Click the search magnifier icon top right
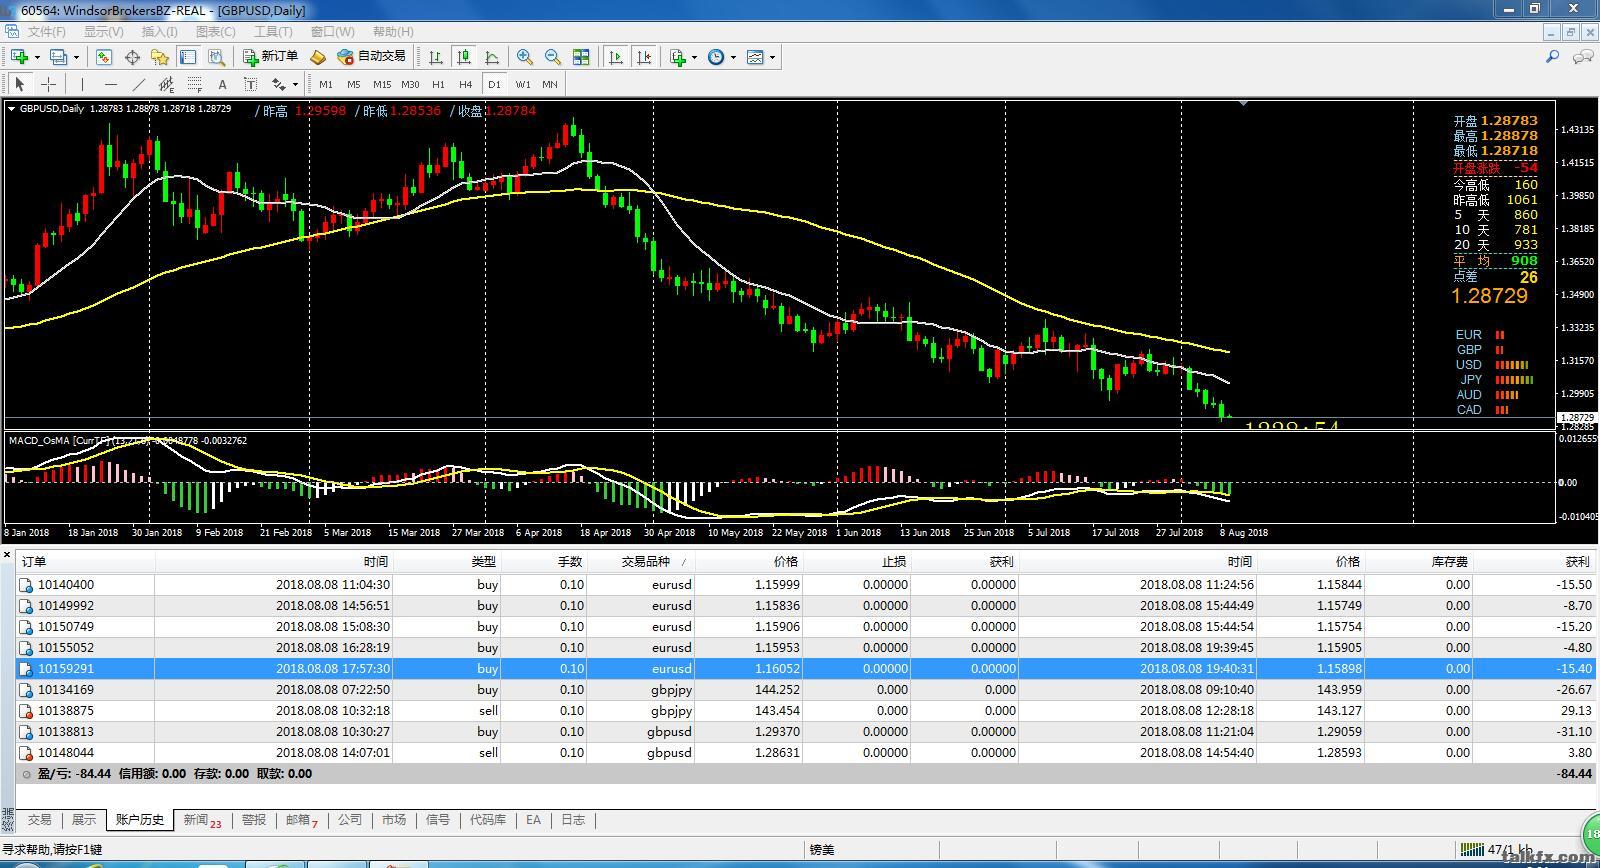The image size is (1600, 868). (x=1553, y=57)
